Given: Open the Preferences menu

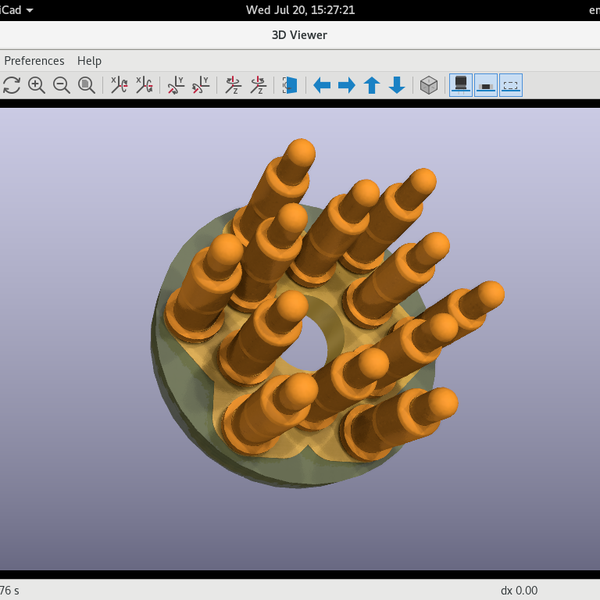Looking at the screenshot, I should click(34, 61).
